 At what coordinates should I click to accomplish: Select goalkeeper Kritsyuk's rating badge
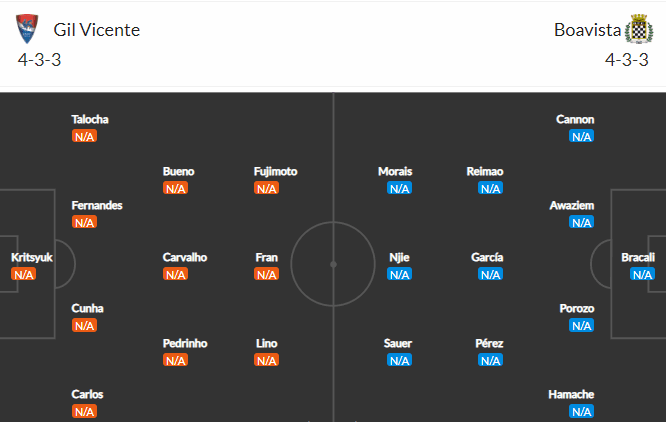click(x=23, y=274)
